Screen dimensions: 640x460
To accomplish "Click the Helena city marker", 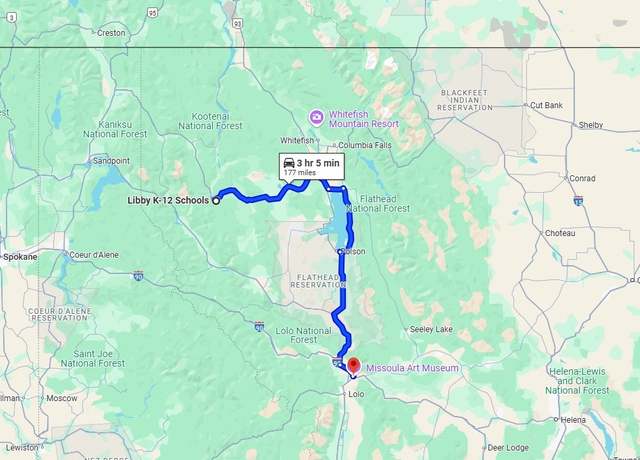I will [556, 420].
